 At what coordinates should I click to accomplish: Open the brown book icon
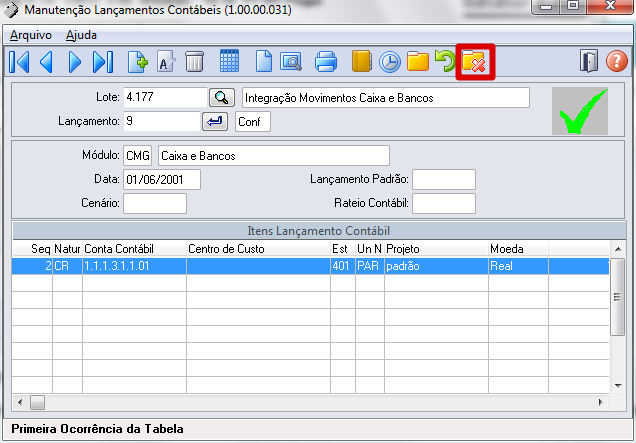click(361, 61)
